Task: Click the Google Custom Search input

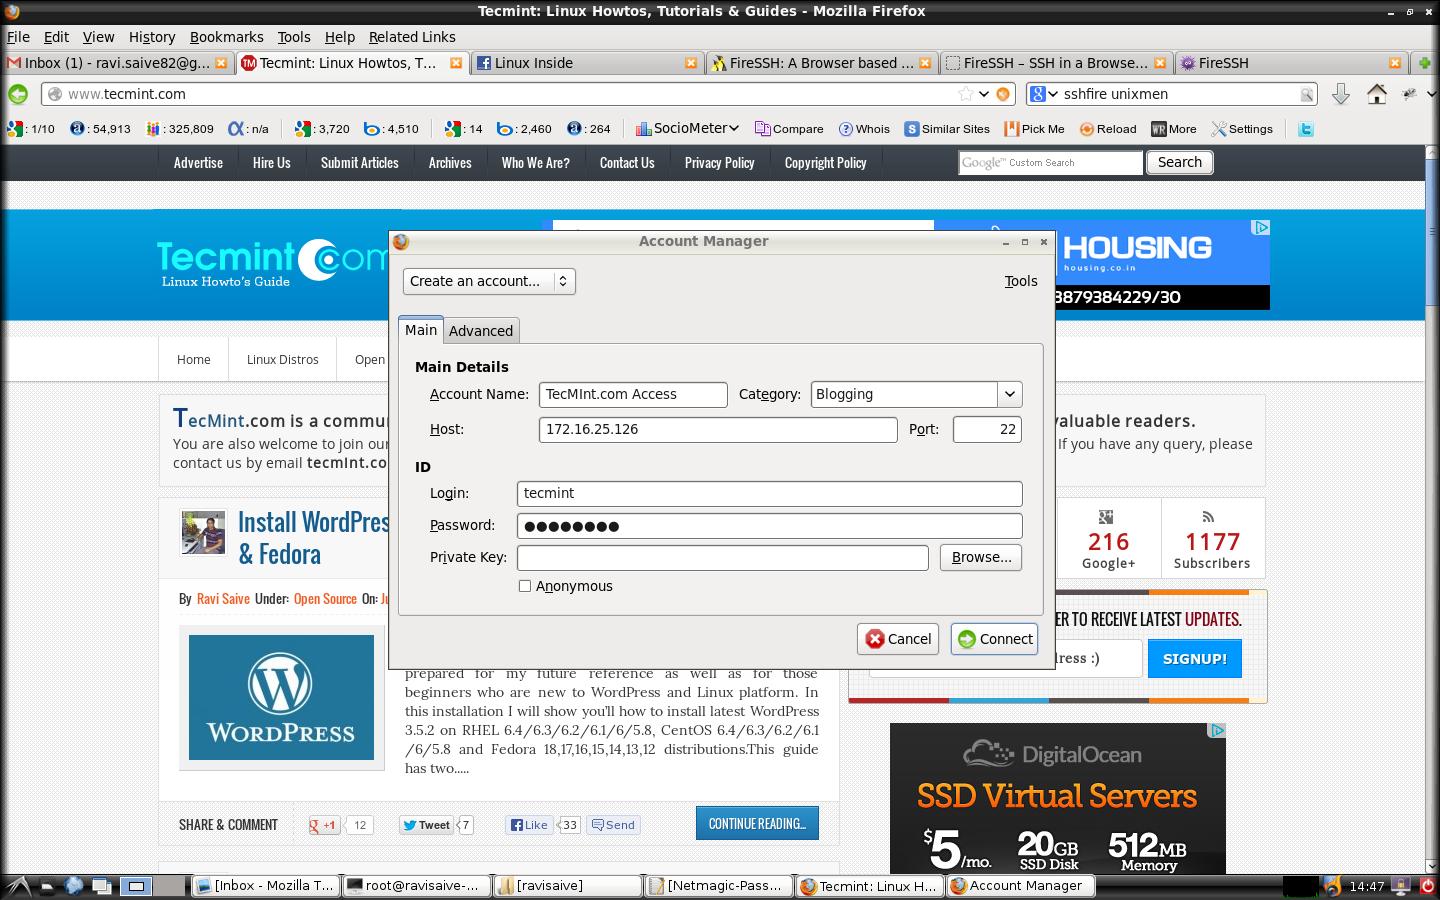Action: tap(1051, 162)
